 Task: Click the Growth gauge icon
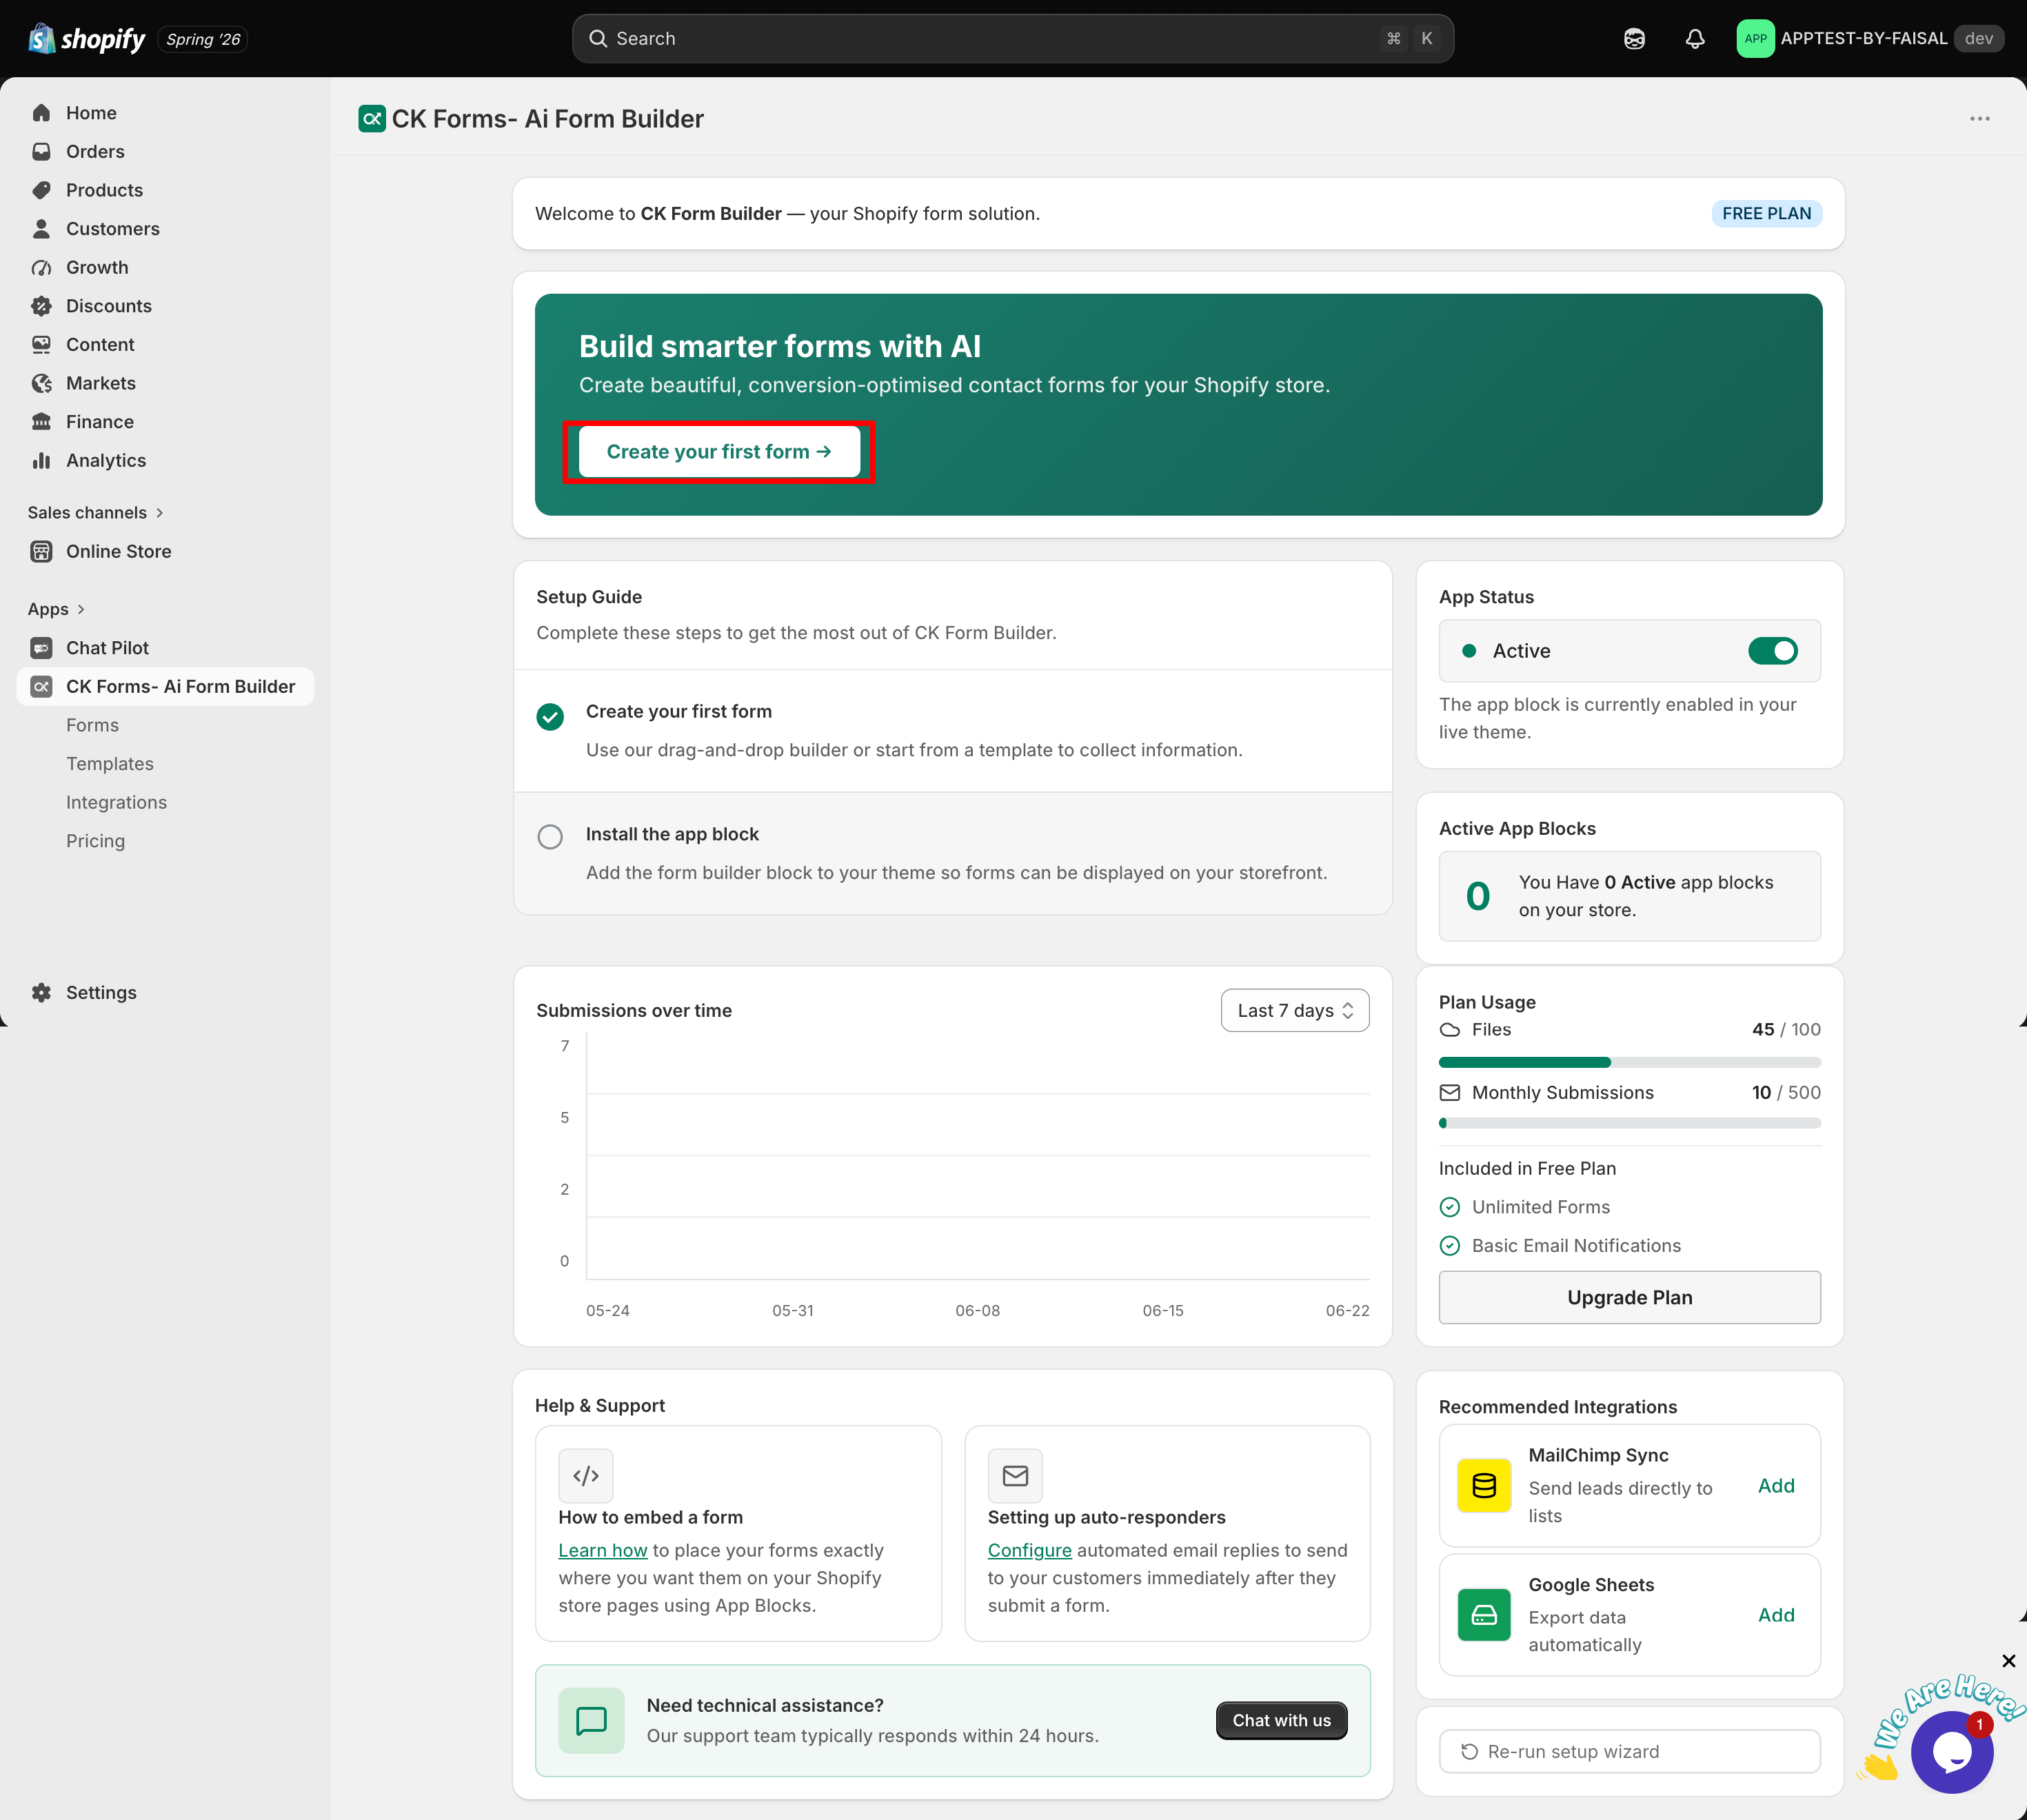click(41, 268)
